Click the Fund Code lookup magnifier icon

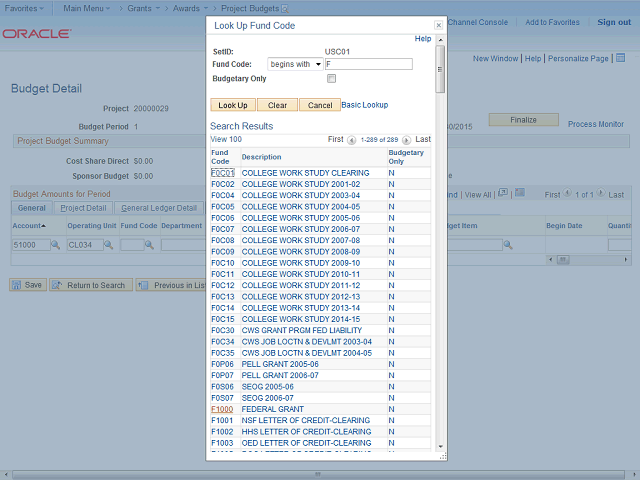click(151, 245)
